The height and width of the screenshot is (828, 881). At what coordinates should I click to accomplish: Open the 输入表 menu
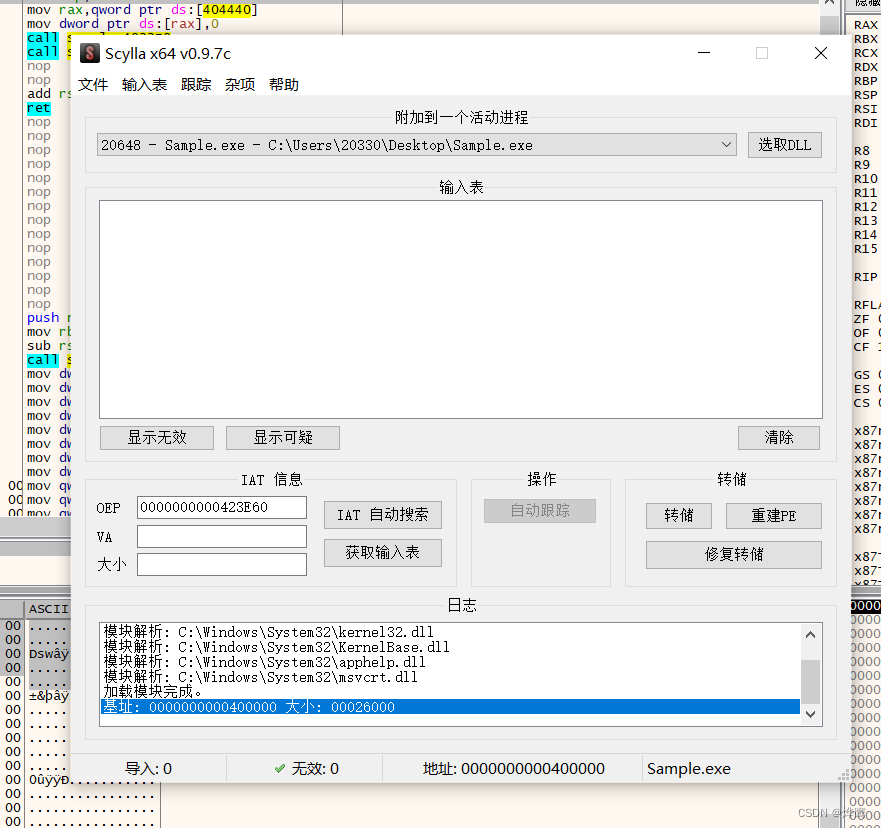[144, 85]
